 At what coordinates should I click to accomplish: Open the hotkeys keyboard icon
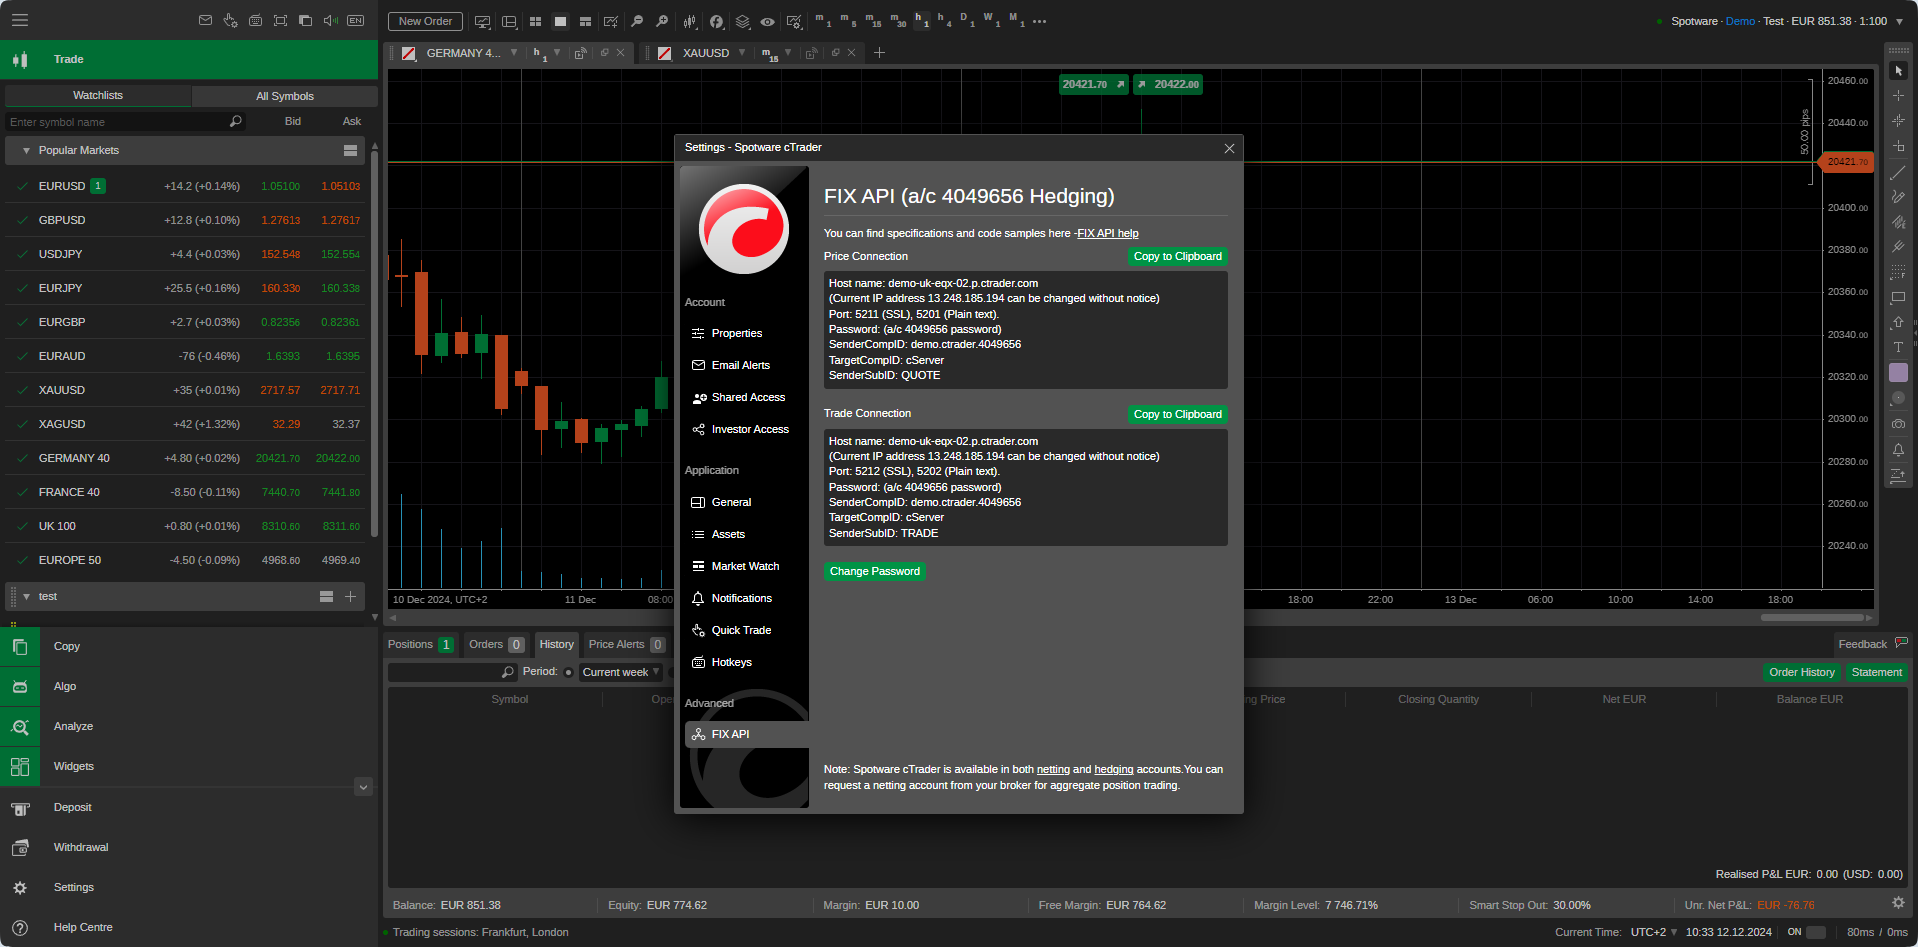pyautogui.click(x=255, y=20)
